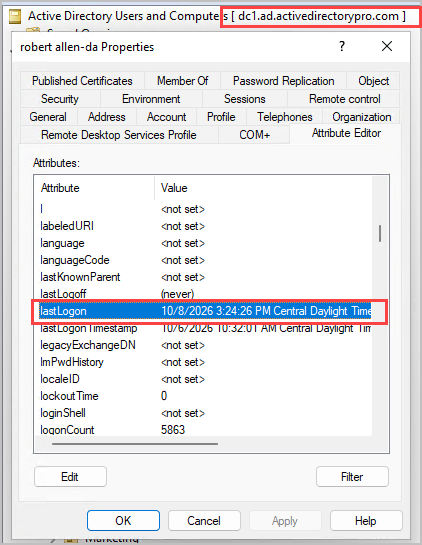Screen dimensions: 422x545
Task: Close the robert allen-da Properties dialog
Action: [x=387, y=46]
